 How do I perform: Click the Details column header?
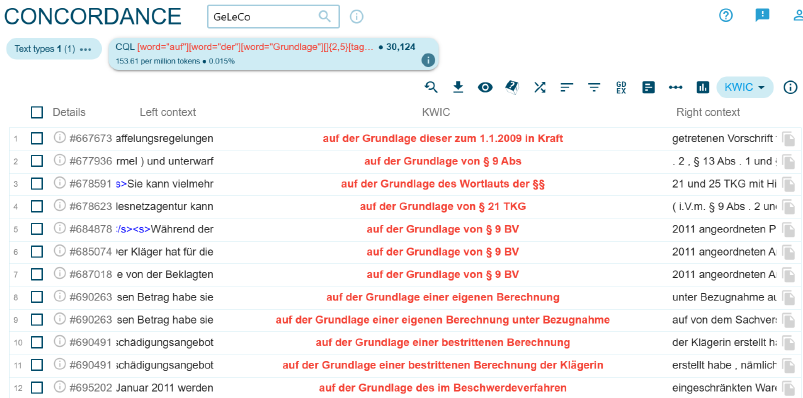(x=69, y=112)
